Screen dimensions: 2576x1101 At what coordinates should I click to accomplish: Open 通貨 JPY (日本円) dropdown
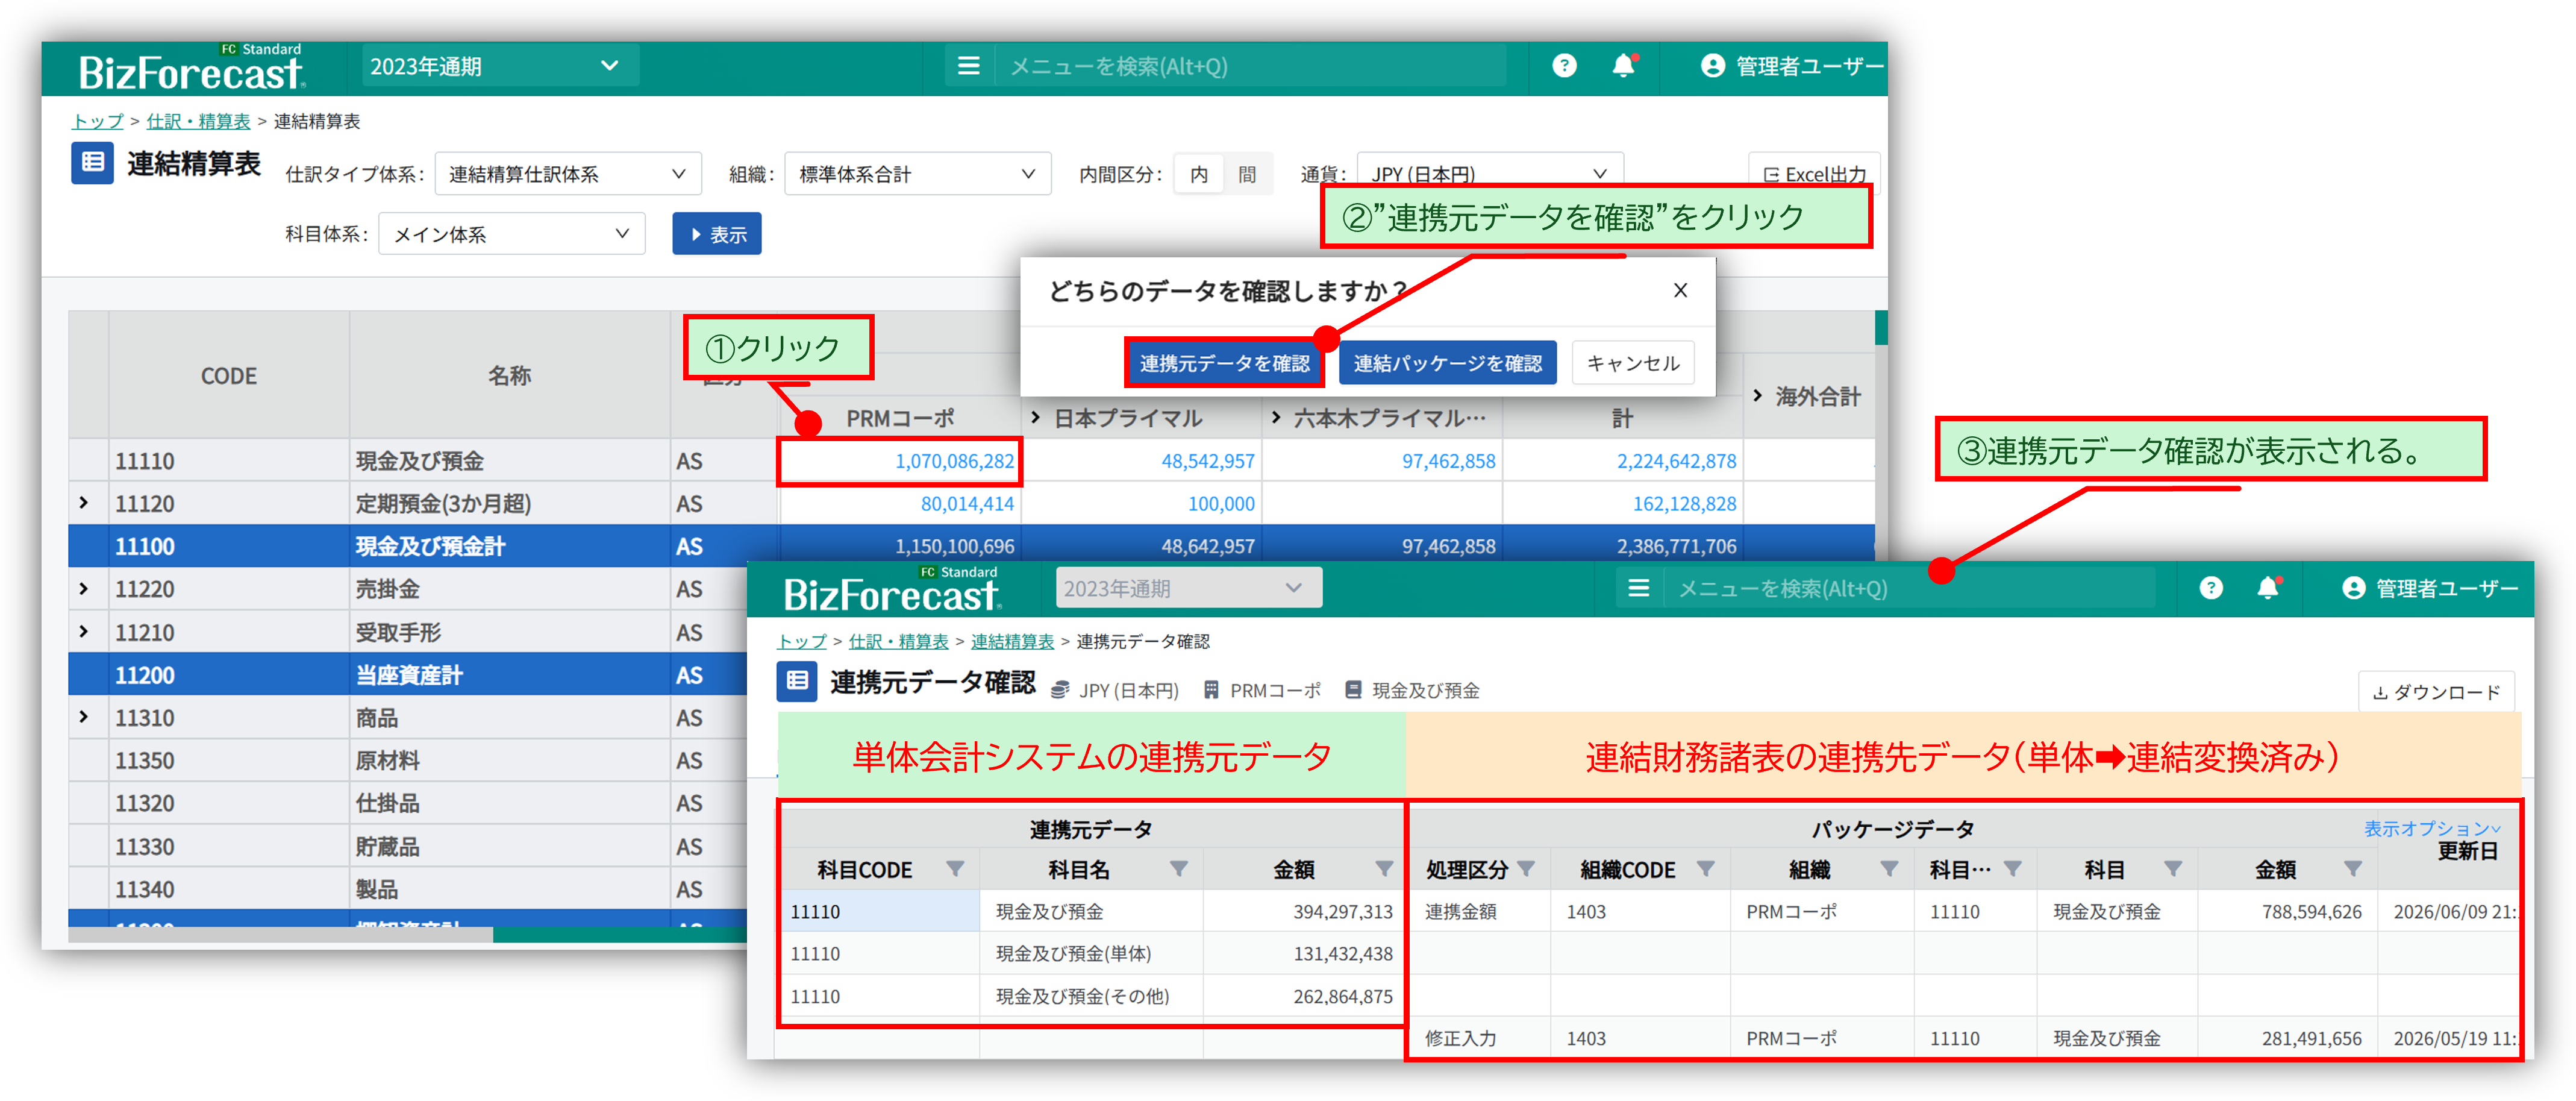click(1489, 172)
